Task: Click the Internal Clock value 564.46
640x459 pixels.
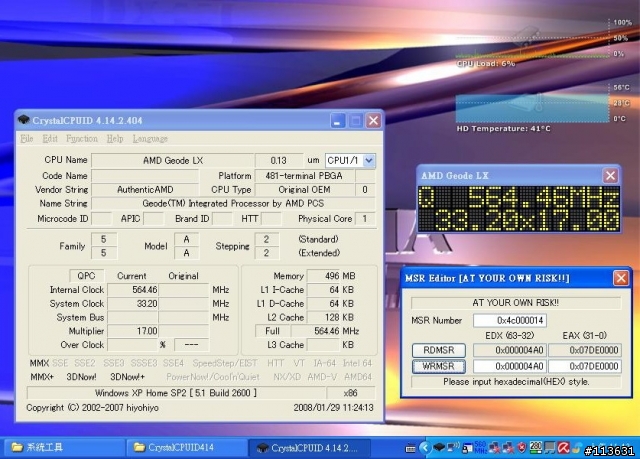Action: [x=133, y=290]
